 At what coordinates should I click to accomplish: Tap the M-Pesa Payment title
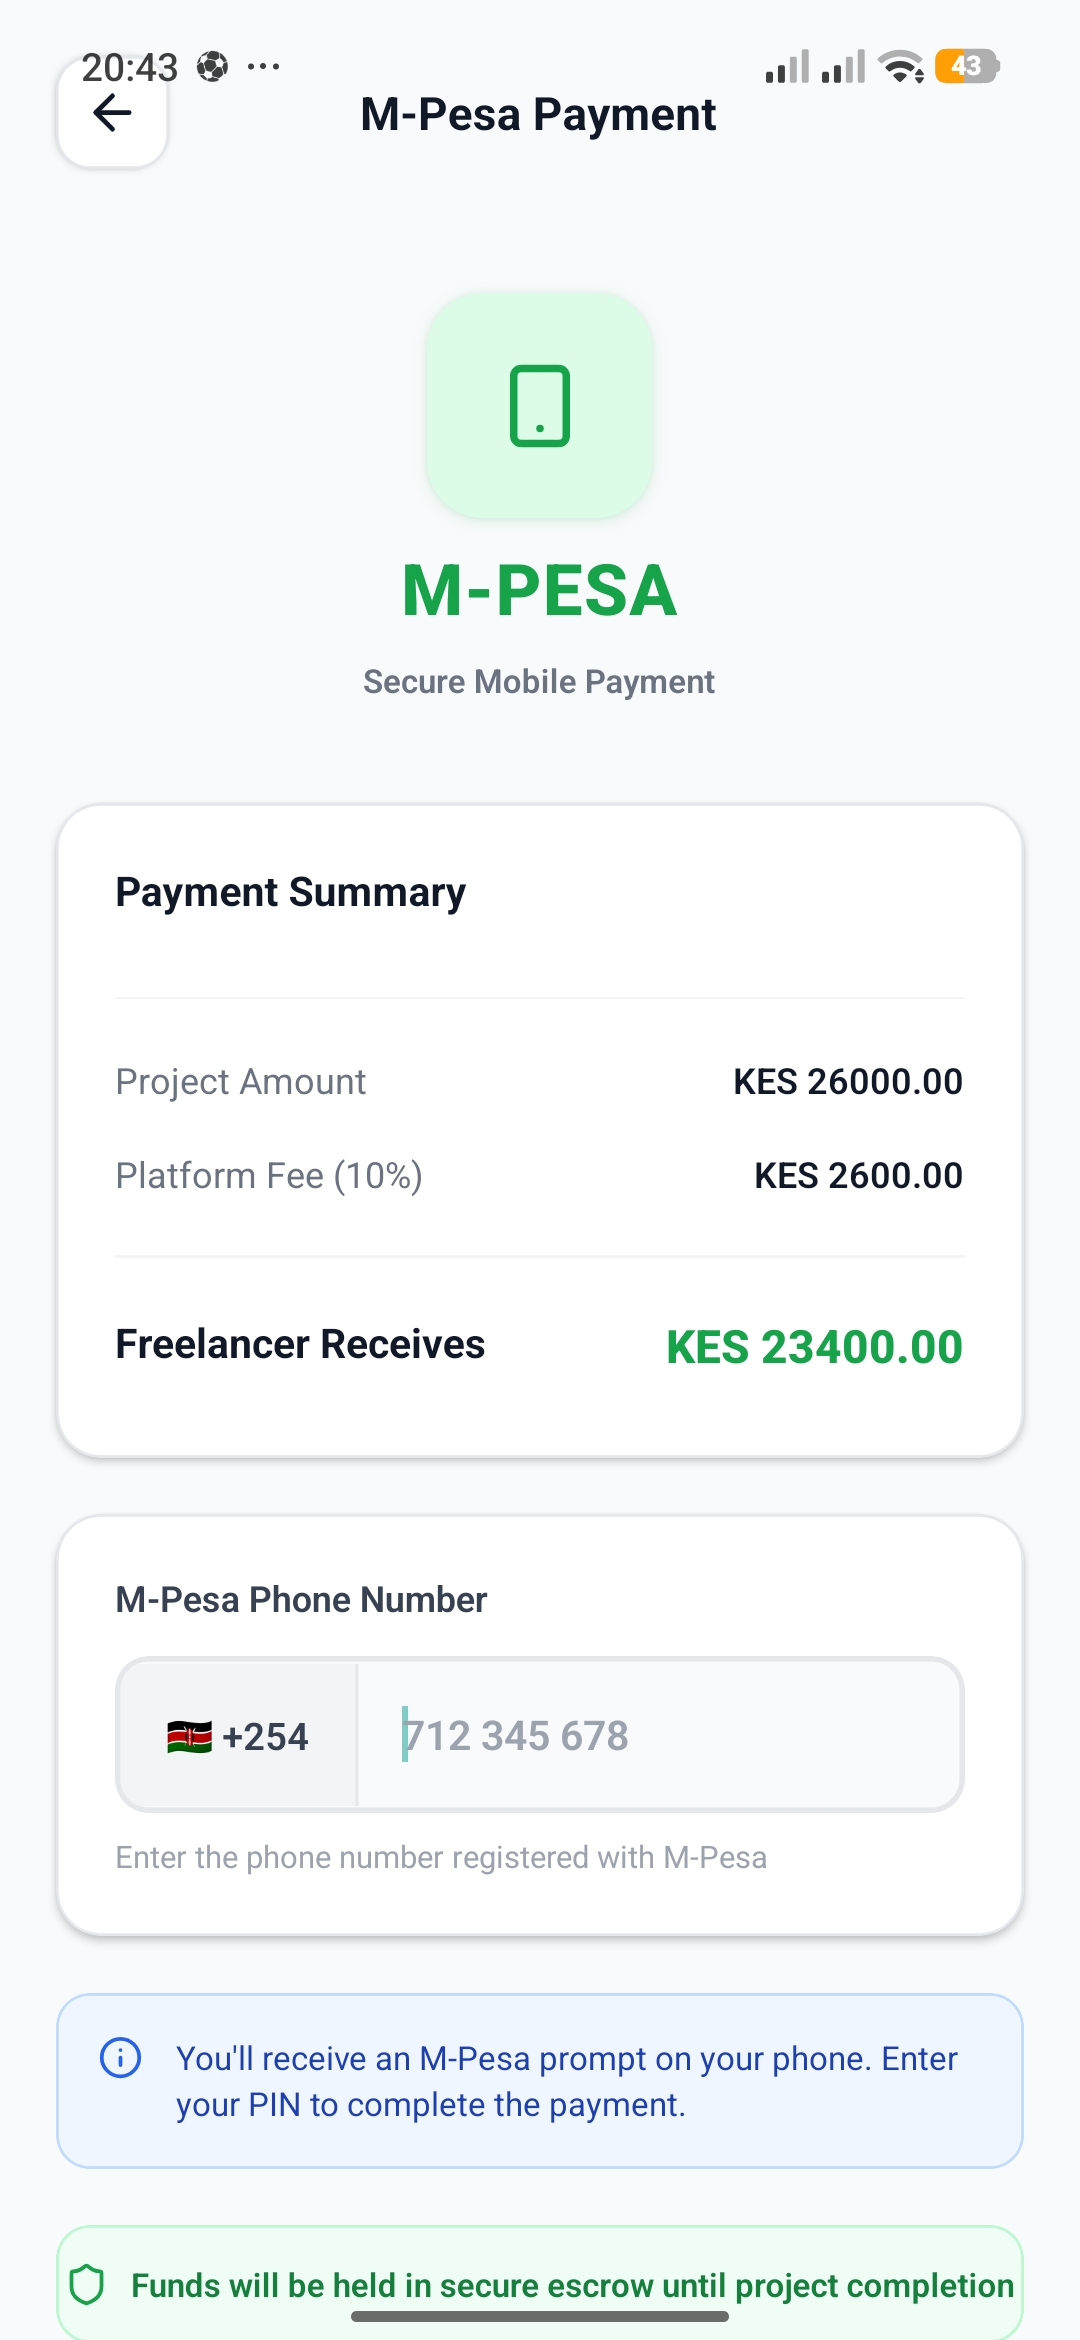point(539,114)
